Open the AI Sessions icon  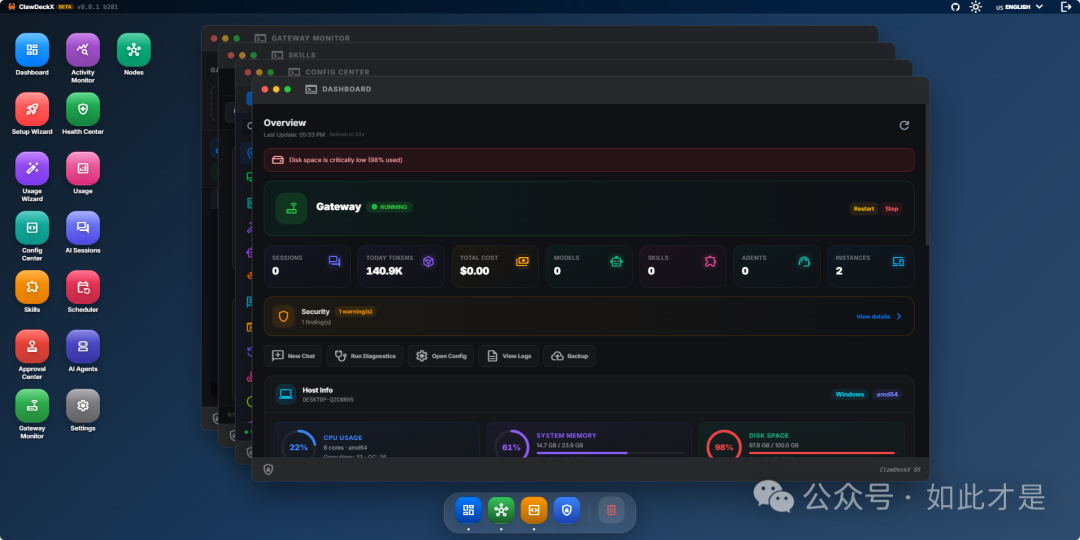click(x=83, y=228)
